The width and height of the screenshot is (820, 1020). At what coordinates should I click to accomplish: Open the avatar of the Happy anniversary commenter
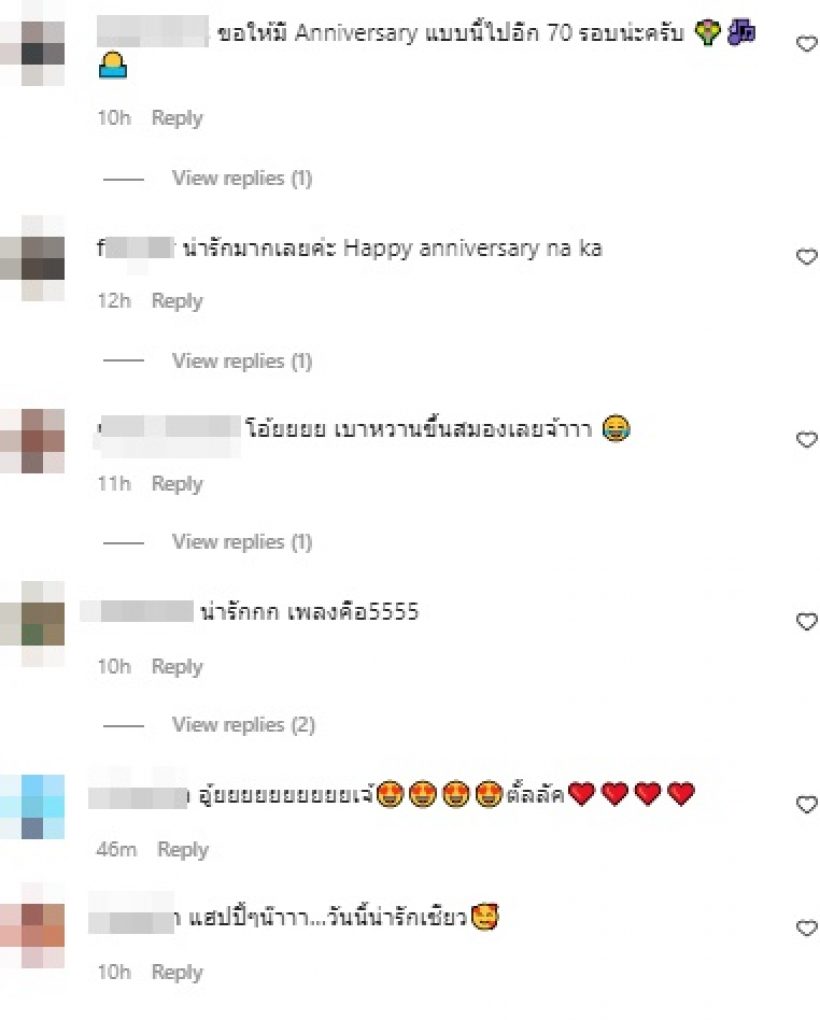pos(33,258)
